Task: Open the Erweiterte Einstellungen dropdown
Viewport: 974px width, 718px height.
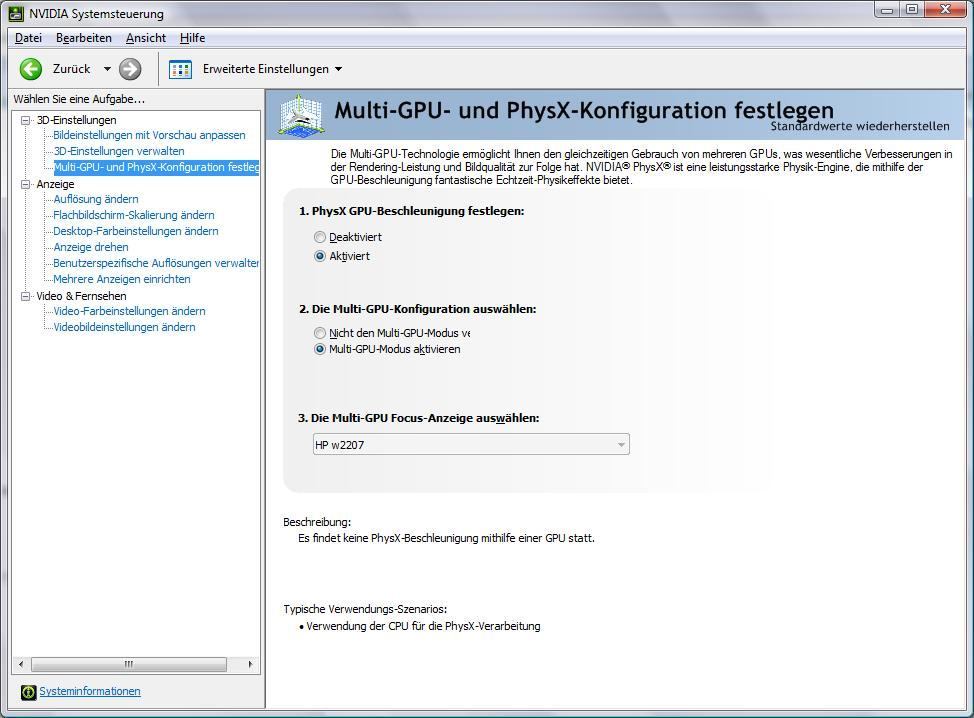Action: (x=339, y=69)
